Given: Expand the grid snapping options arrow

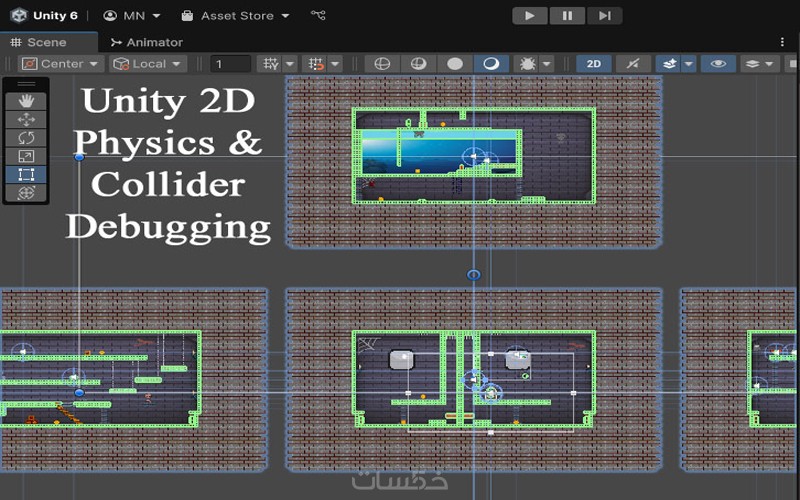Looking at the screenshot, I should [336, 64].
